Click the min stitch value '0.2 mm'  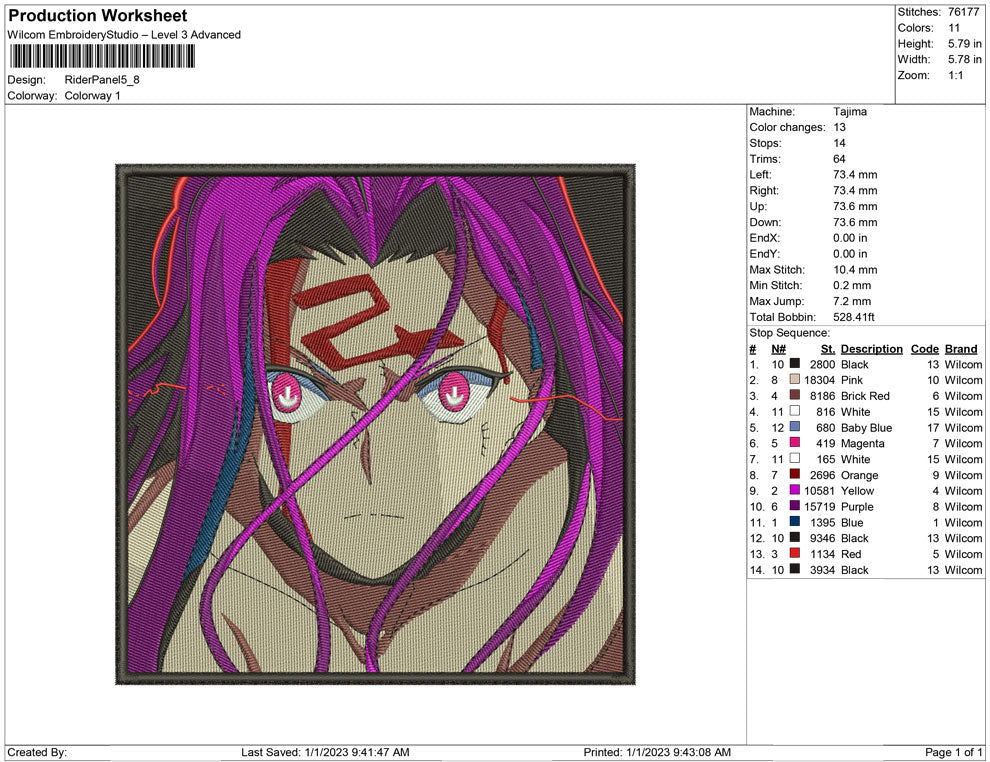tap(852, 285)
